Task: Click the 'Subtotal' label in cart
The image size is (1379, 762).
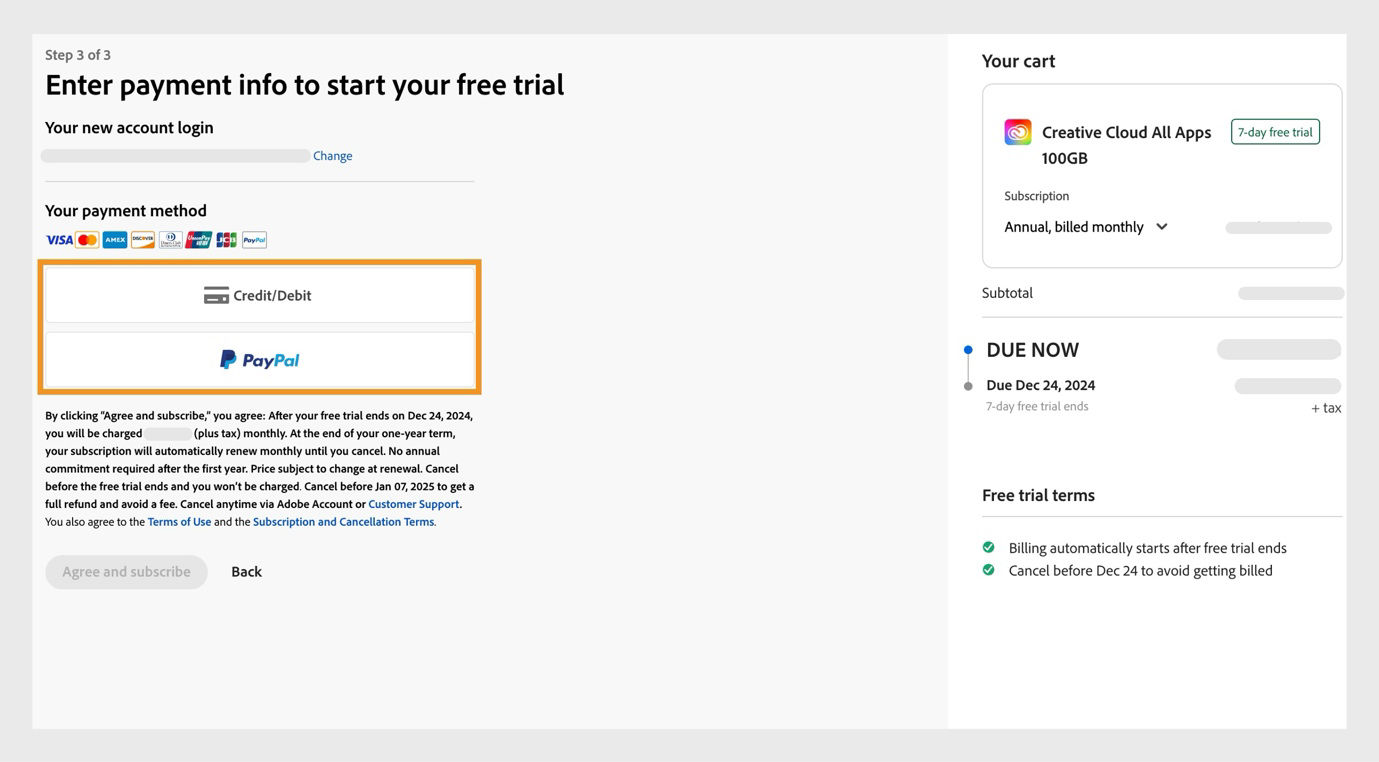Action: click(1007, 293)
